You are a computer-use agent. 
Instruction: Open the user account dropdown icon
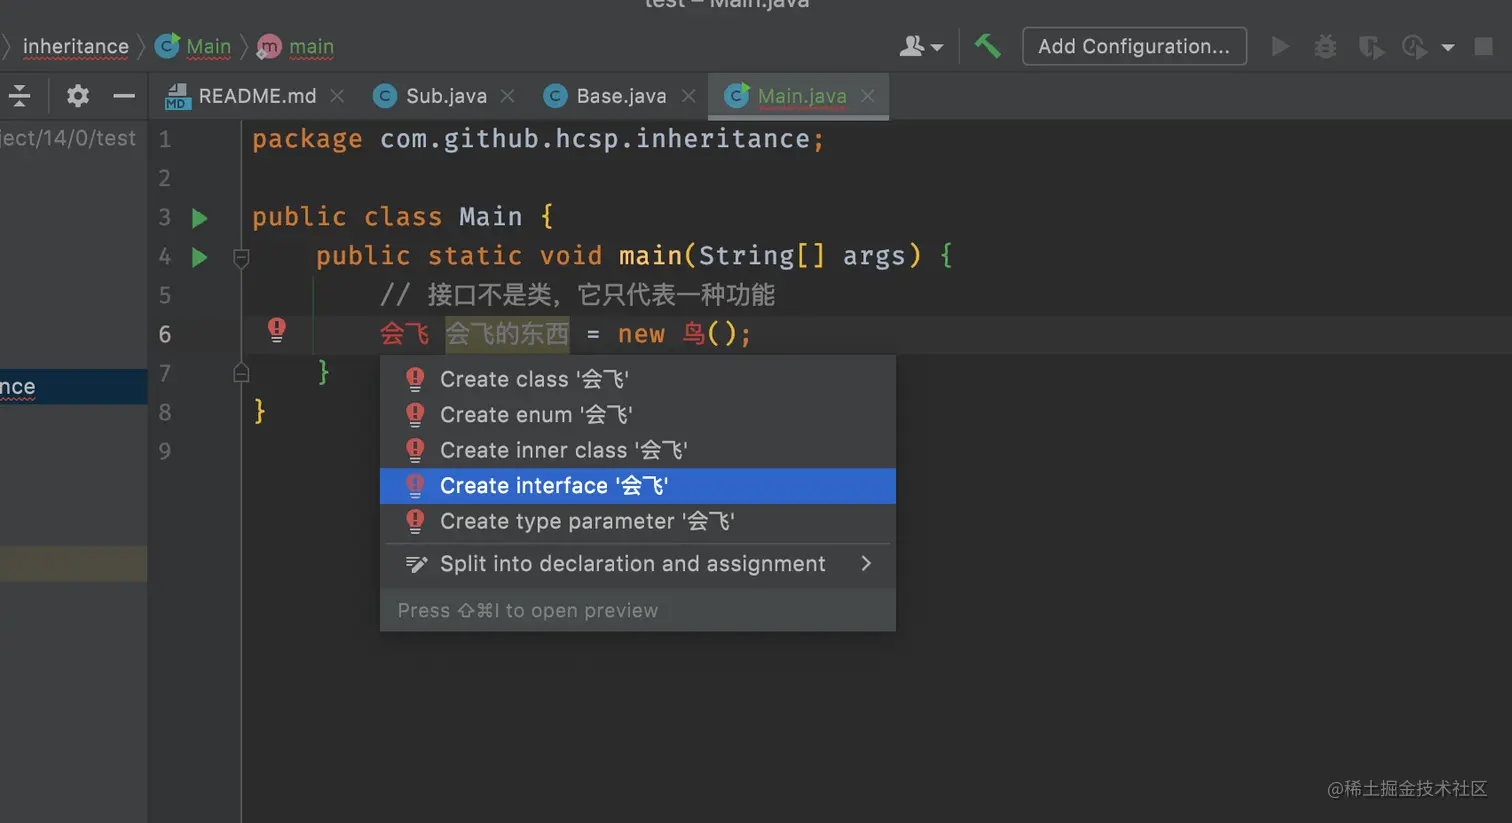(921, 46)
